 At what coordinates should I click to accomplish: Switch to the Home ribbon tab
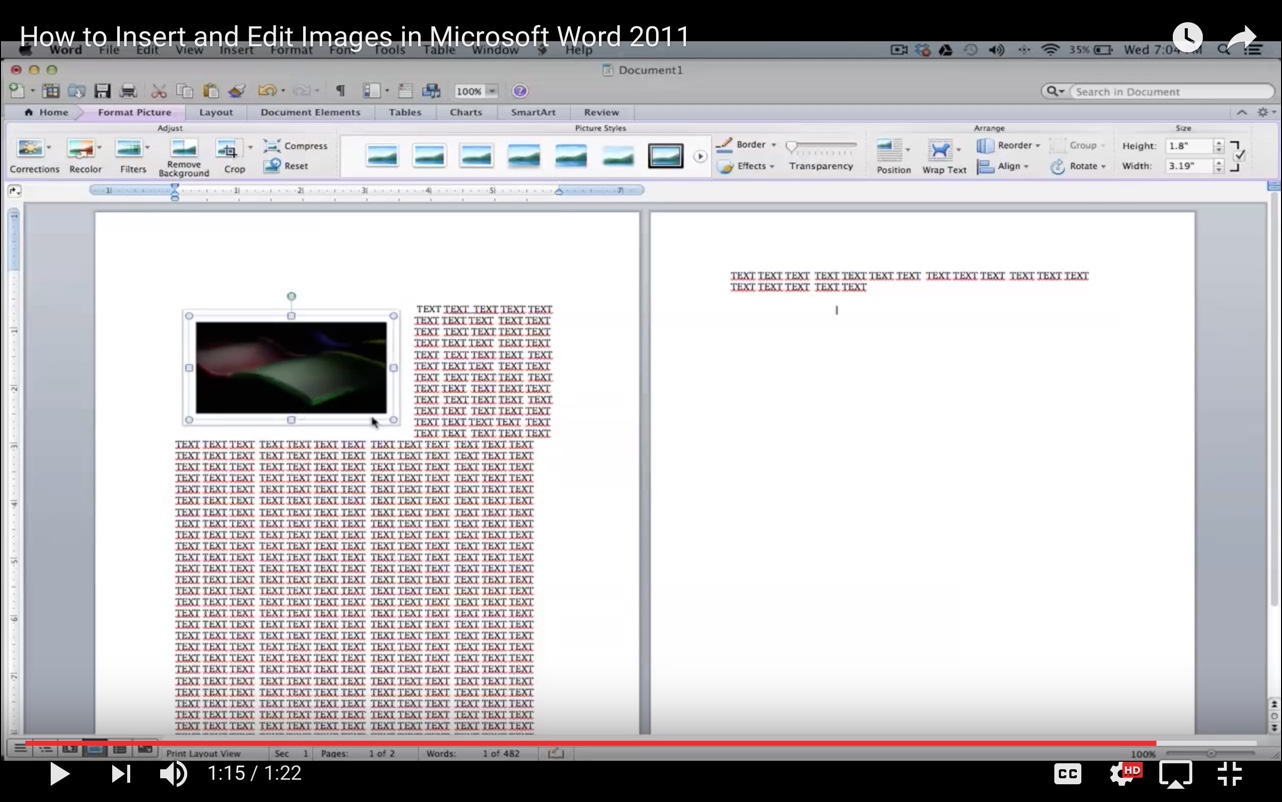click(x=46, y=112)
